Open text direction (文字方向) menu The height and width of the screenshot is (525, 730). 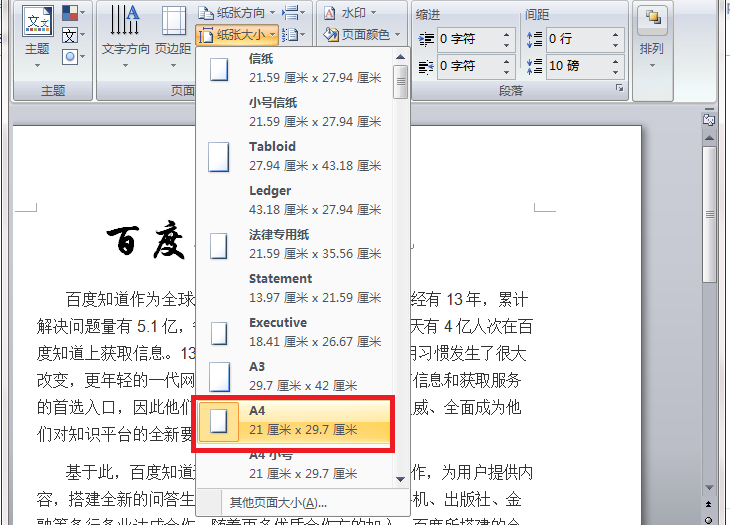(x=125, y=36)
